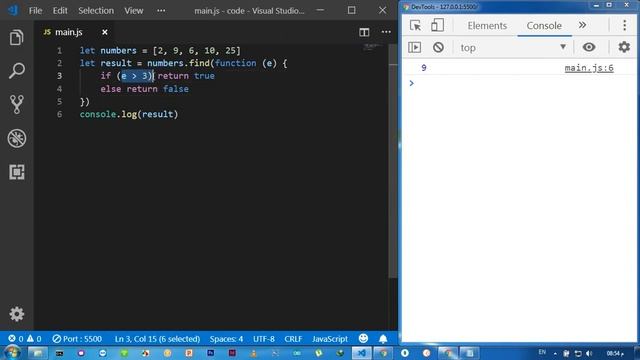This screenshot has height=360, width=640.
Task: Select the main.js tab
Action: (69, 32)
